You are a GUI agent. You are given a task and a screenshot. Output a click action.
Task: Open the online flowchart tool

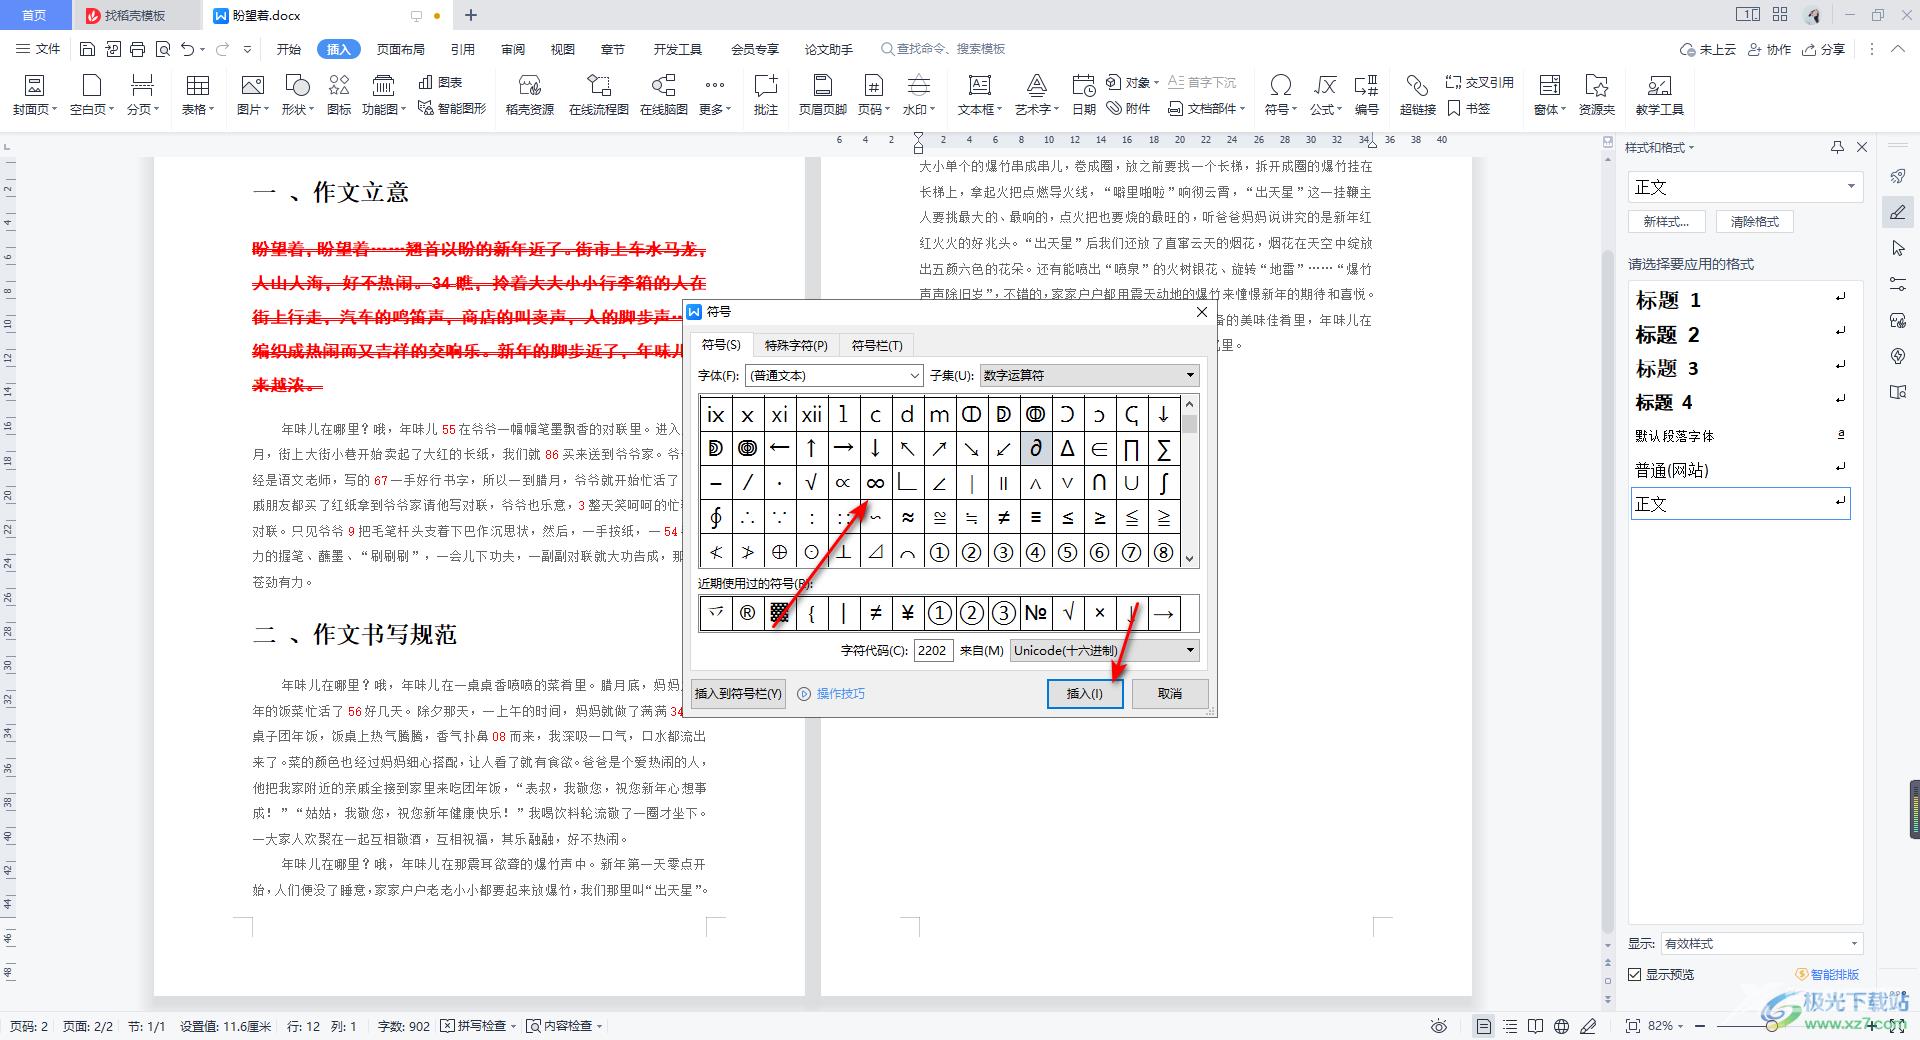[598, 95]
